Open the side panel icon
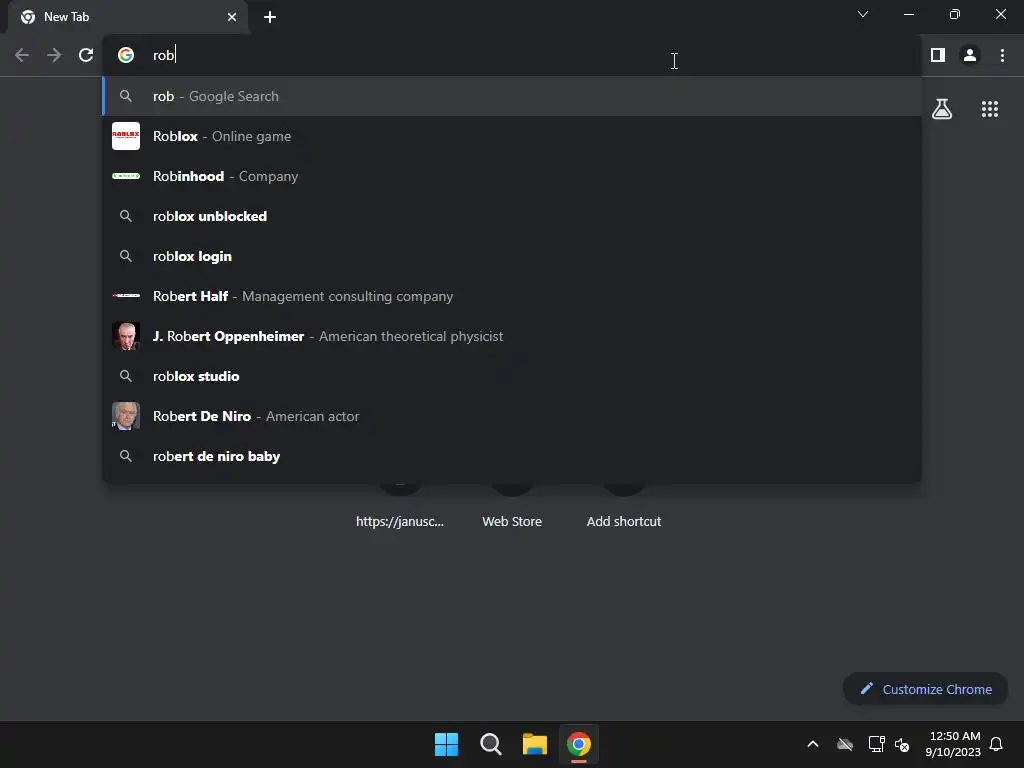Image resolution: width=1024 pixels, height=768 pixels. pos(938,56)
